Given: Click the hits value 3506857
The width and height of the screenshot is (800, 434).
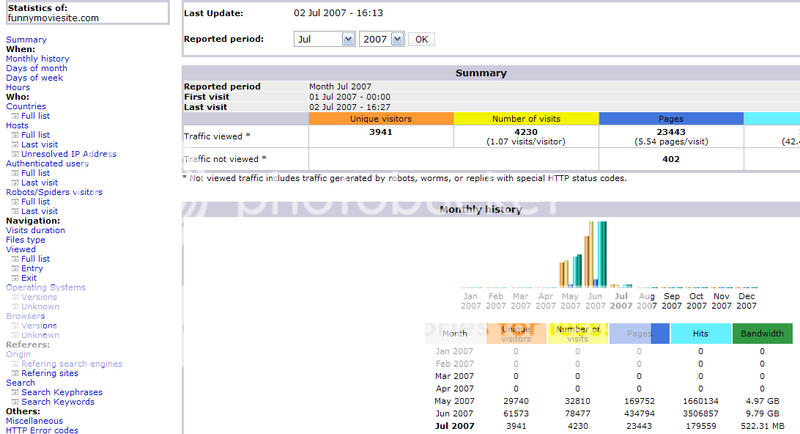Looking at the screenshot, I should 701,414.
